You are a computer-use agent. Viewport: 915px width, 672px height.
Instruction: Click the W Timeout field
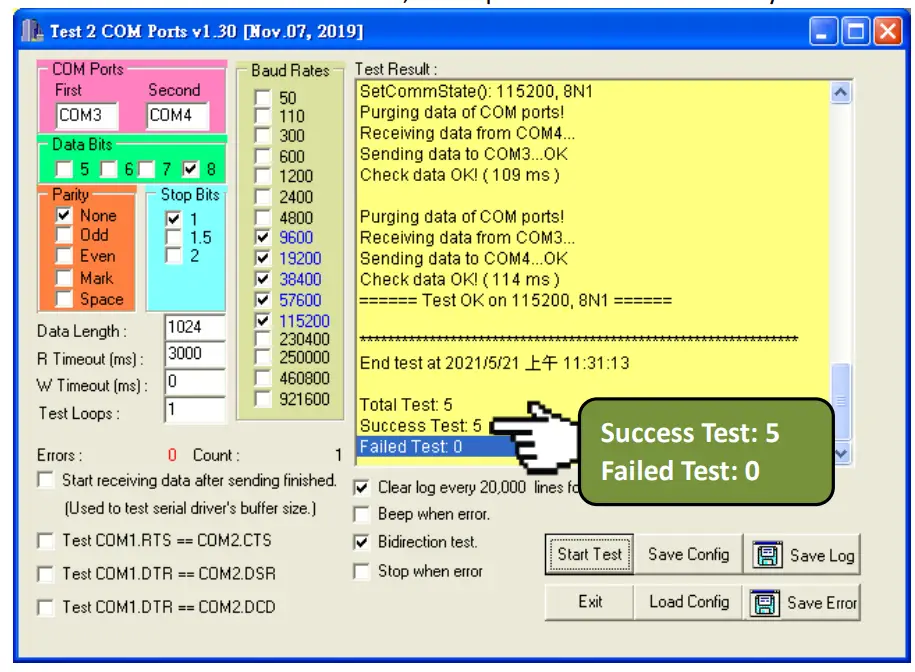[194, 382]
